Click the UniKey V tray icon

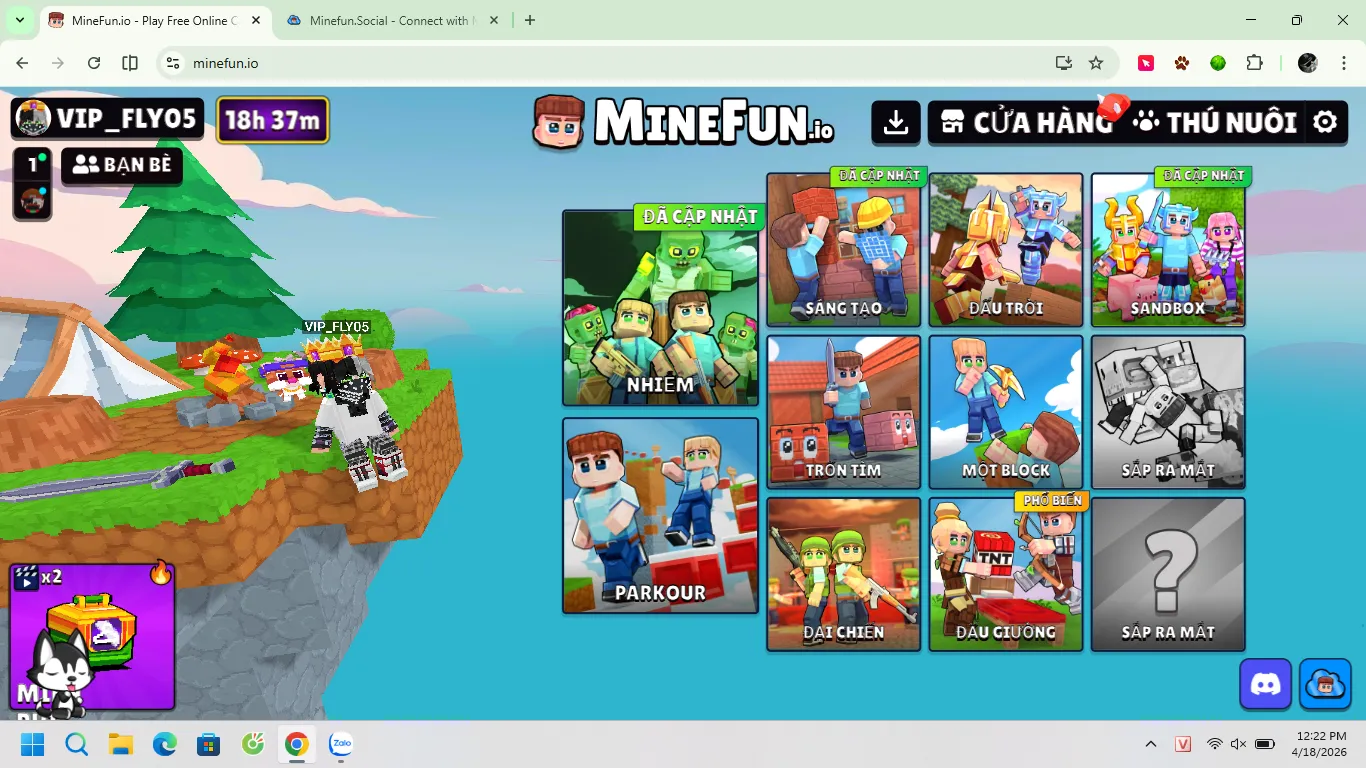[1184, 744]
